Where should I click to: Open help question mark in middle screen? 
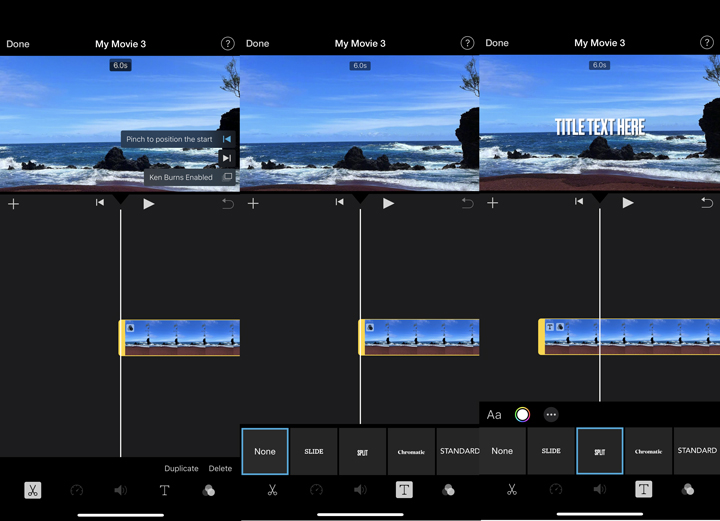[x=467, y=43]
